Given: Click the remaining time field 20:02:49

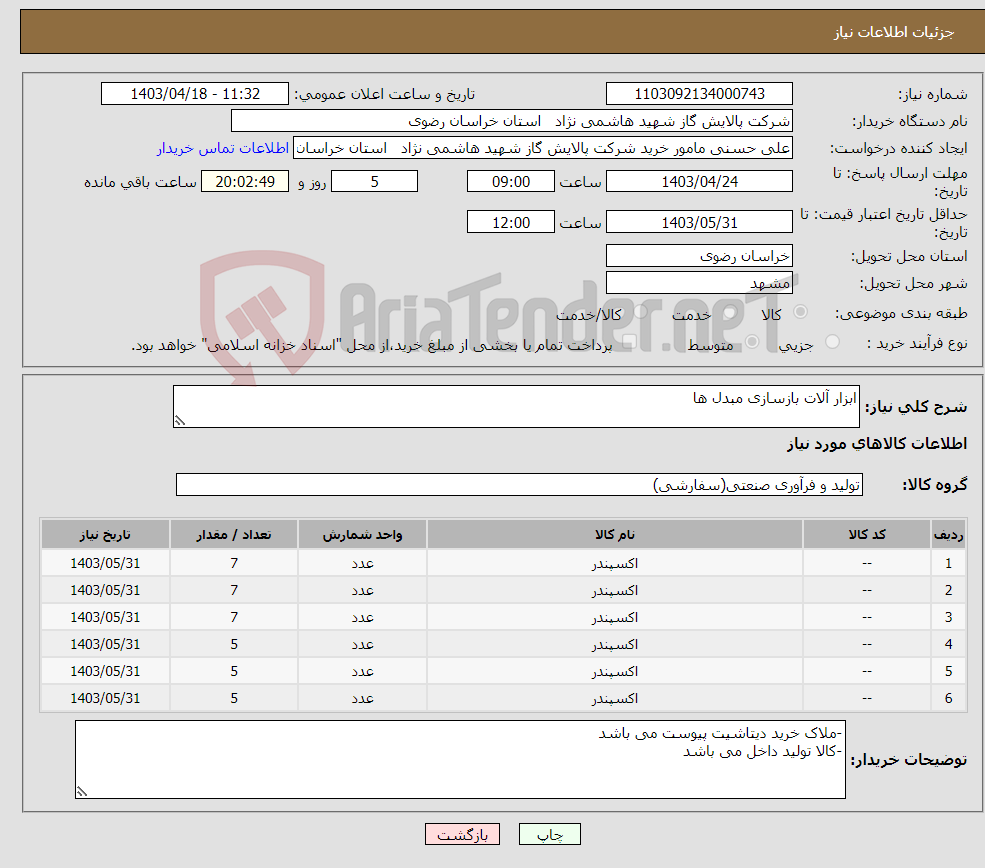Looking at the screenshot, I should pos(245,182).
